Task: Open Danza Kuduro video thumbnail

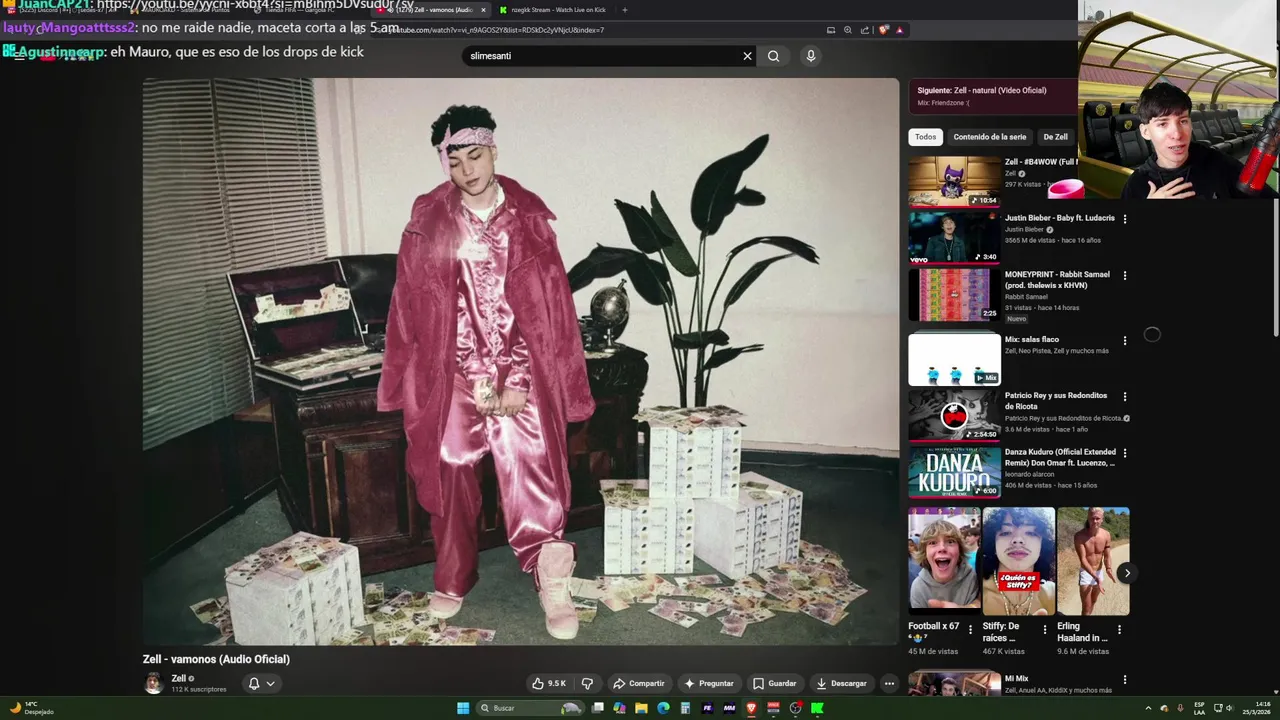Action: click(x=954, y=471)
